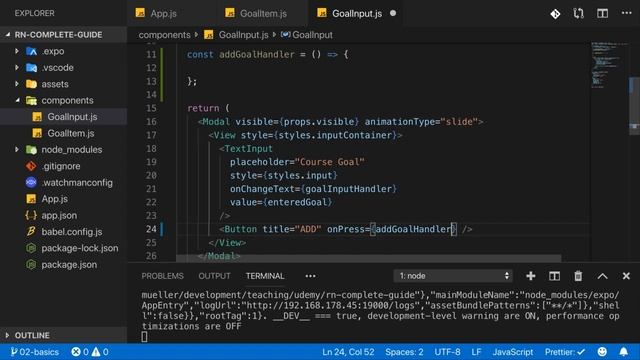Click the 'Ln 24, Col 52' status item

348,352
